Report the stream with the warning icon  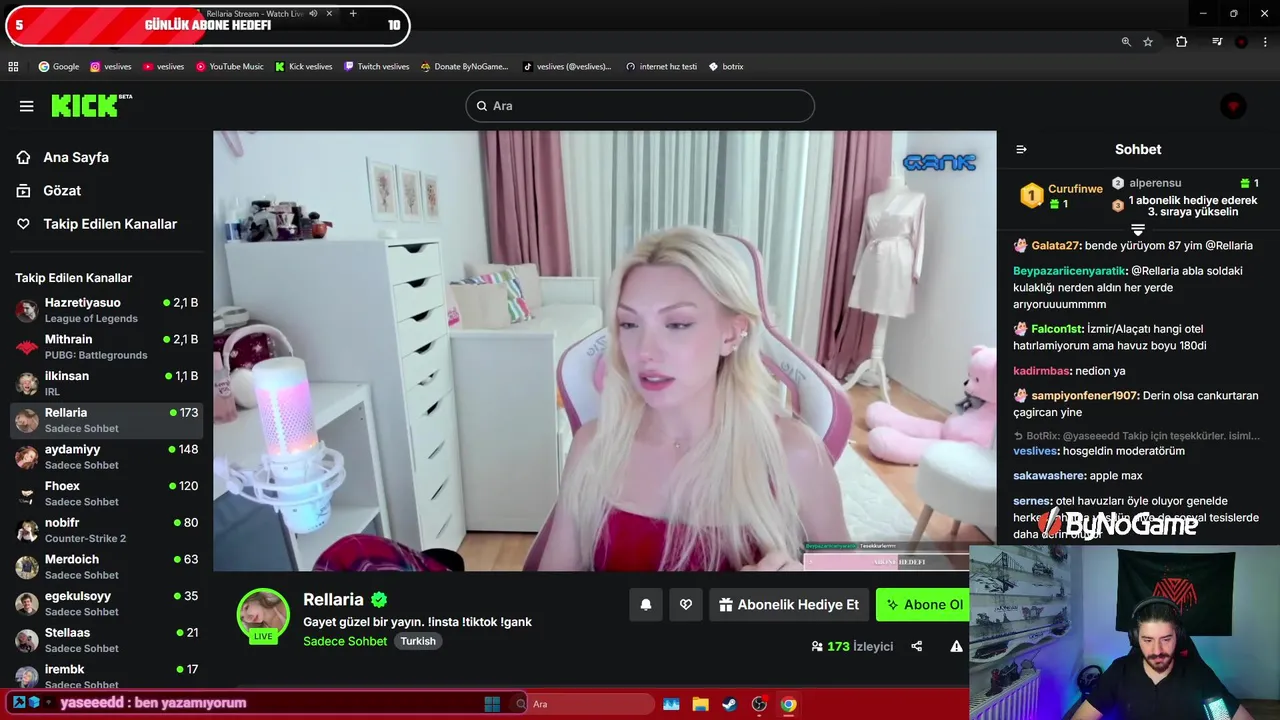(956, 646)
